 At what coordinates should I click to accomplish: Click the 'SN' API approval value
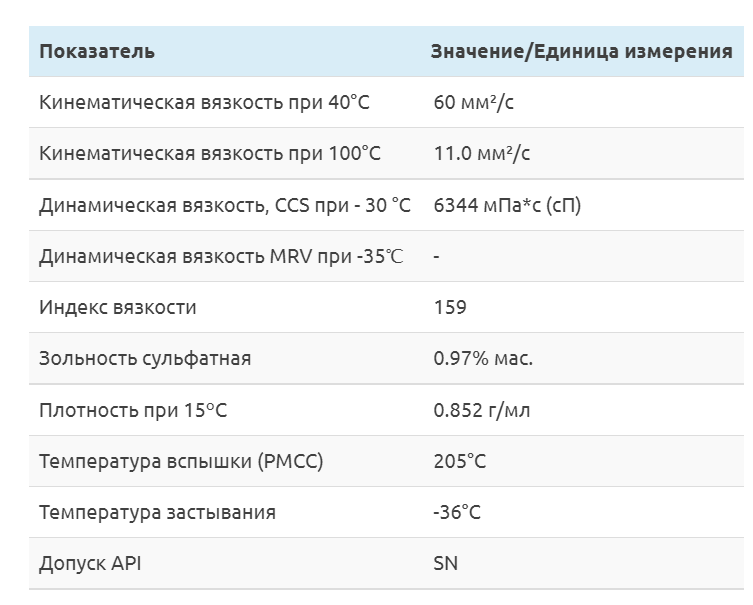446,564
